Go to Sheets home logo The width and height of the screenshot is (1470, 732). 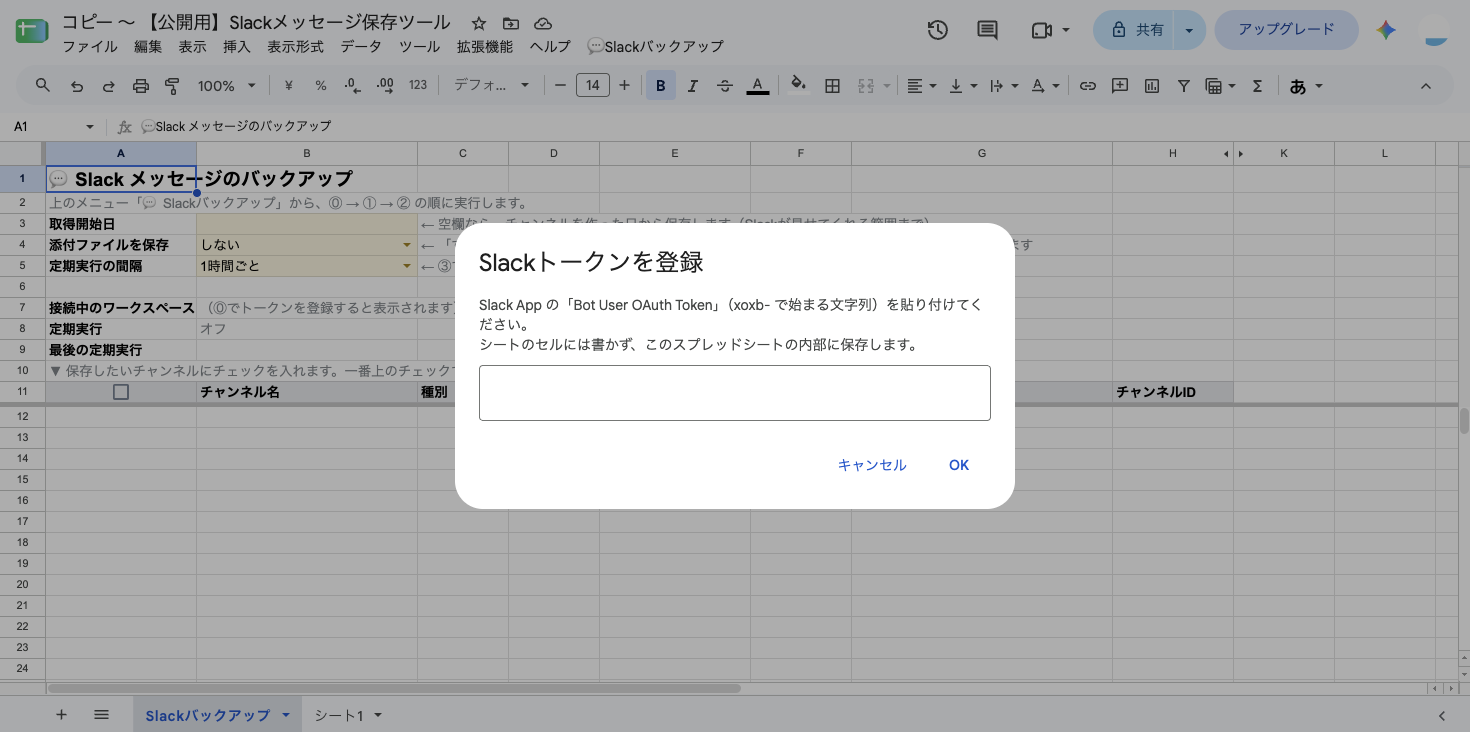[32, 31]
